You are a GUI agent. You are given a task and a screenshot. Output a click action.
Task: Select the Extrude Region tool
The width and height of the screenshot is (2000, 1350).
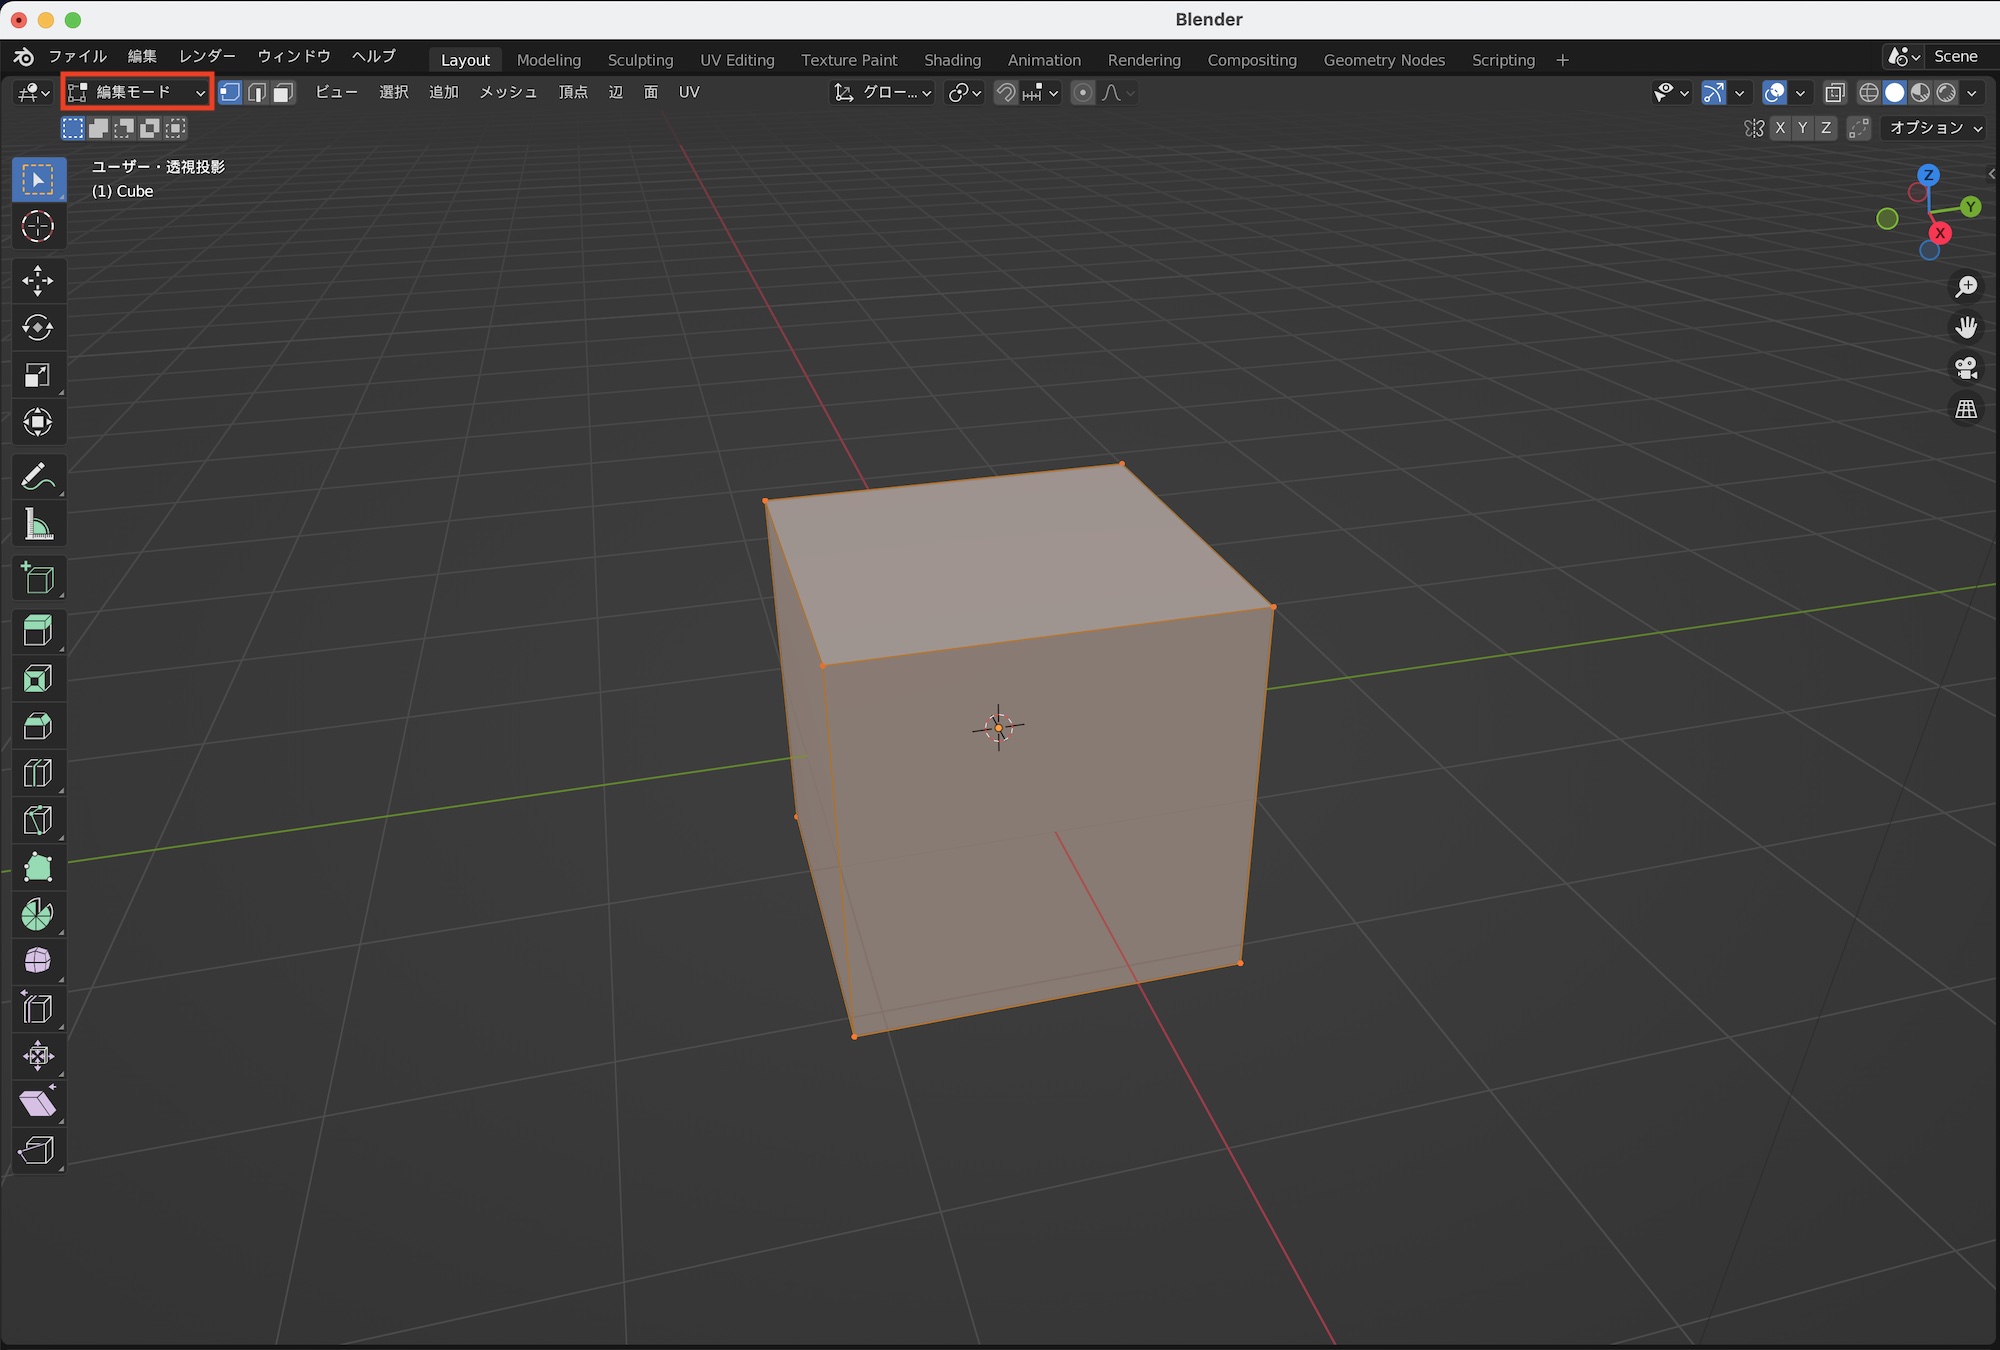point(38,630)
